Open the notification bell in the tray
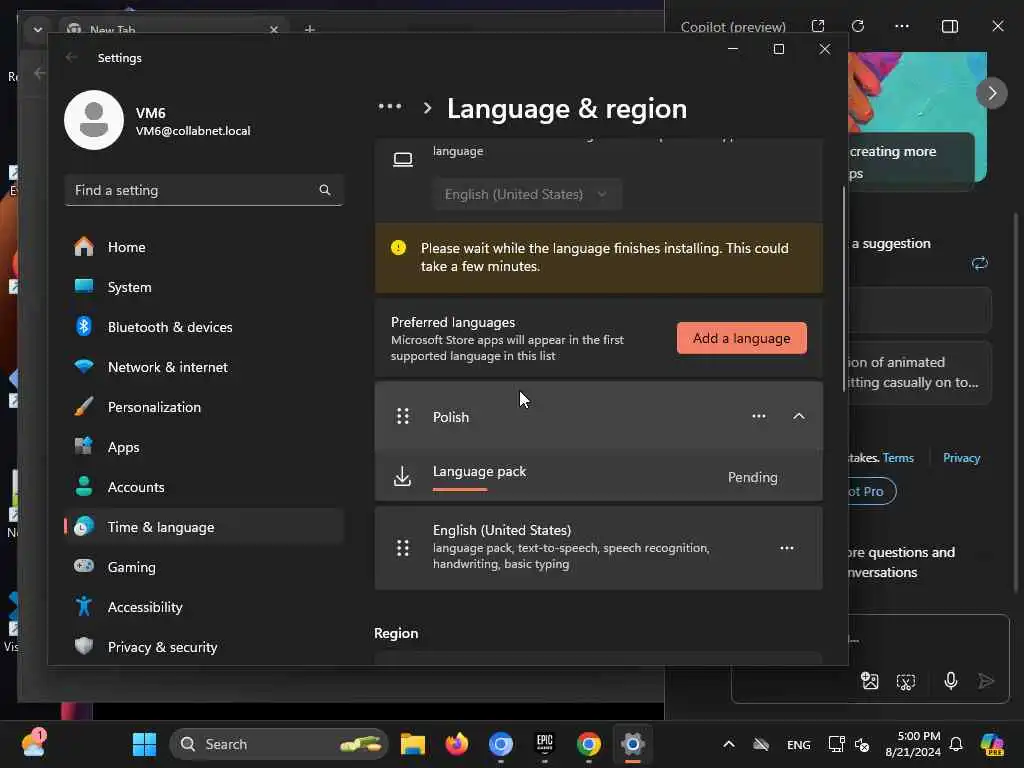The image size is (1024, 768). tap(955, 744)
